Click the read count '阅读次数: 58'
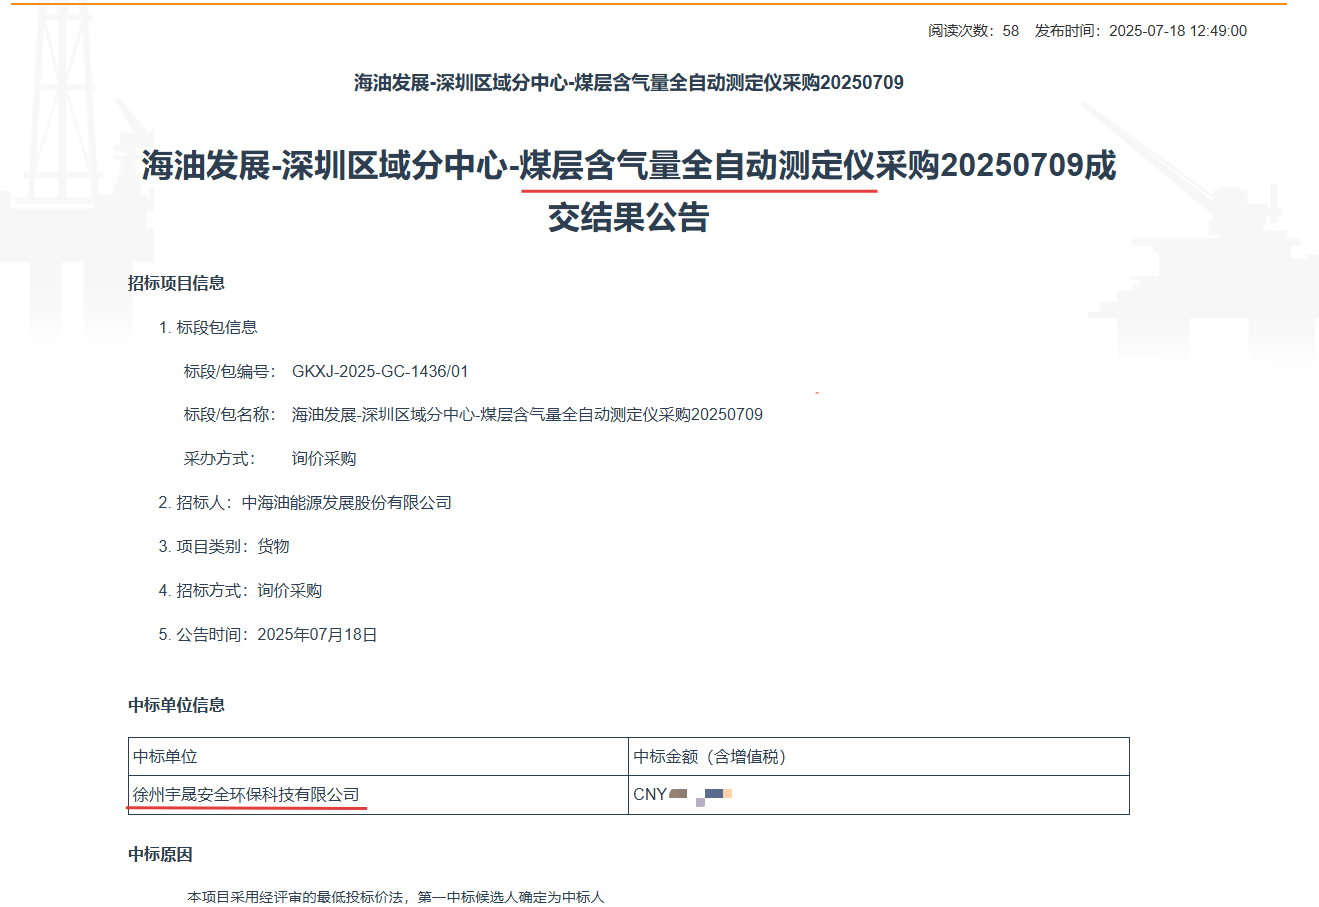 (973, 31)
